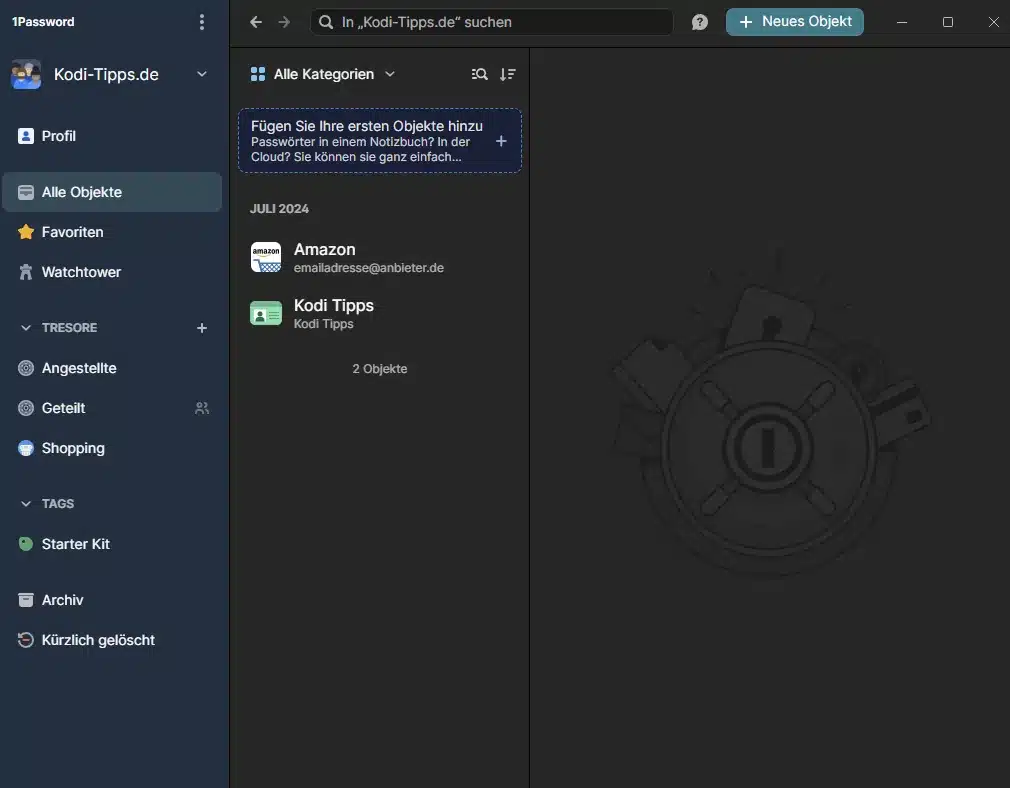Go forward with the right arrow
Screen dimensions: 1010x788
[284, 22]
